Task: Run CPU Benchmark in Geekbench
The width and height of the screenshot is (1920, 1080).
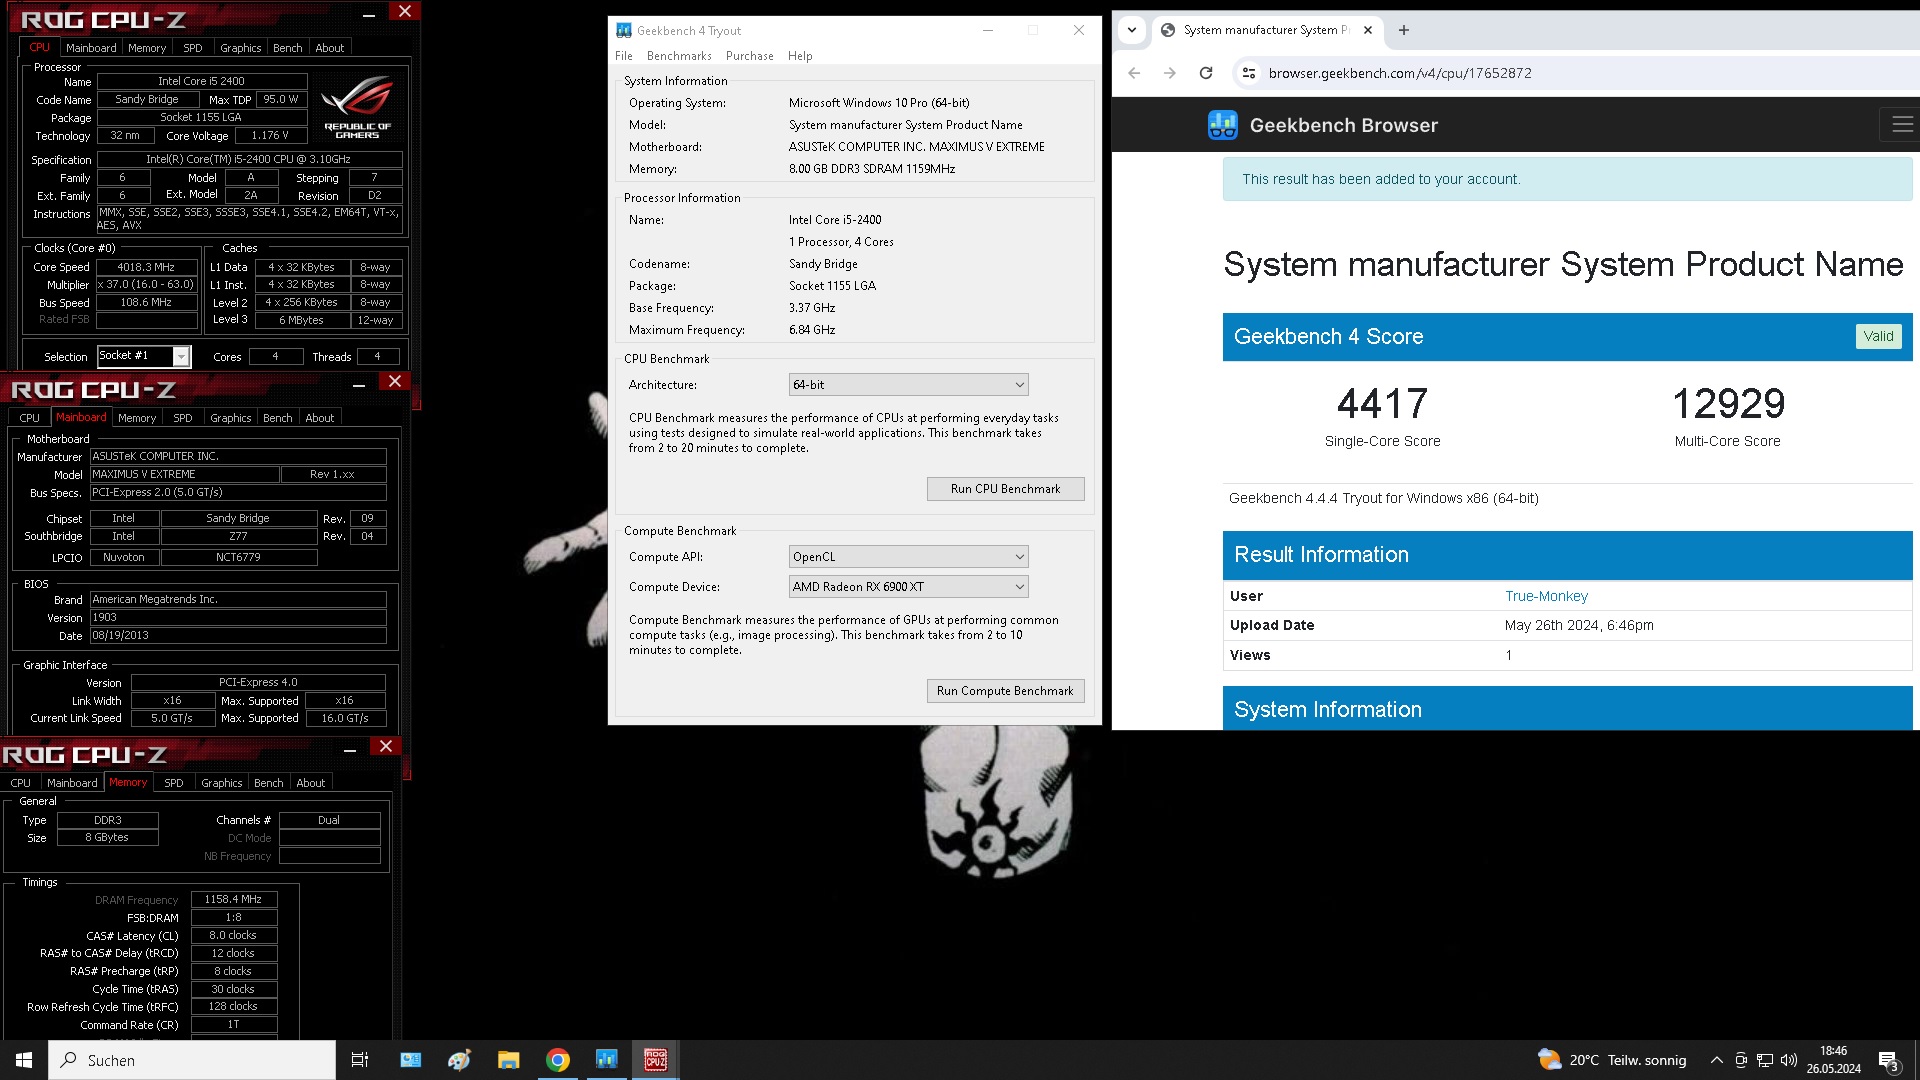Action: [x=1005, y=489]
